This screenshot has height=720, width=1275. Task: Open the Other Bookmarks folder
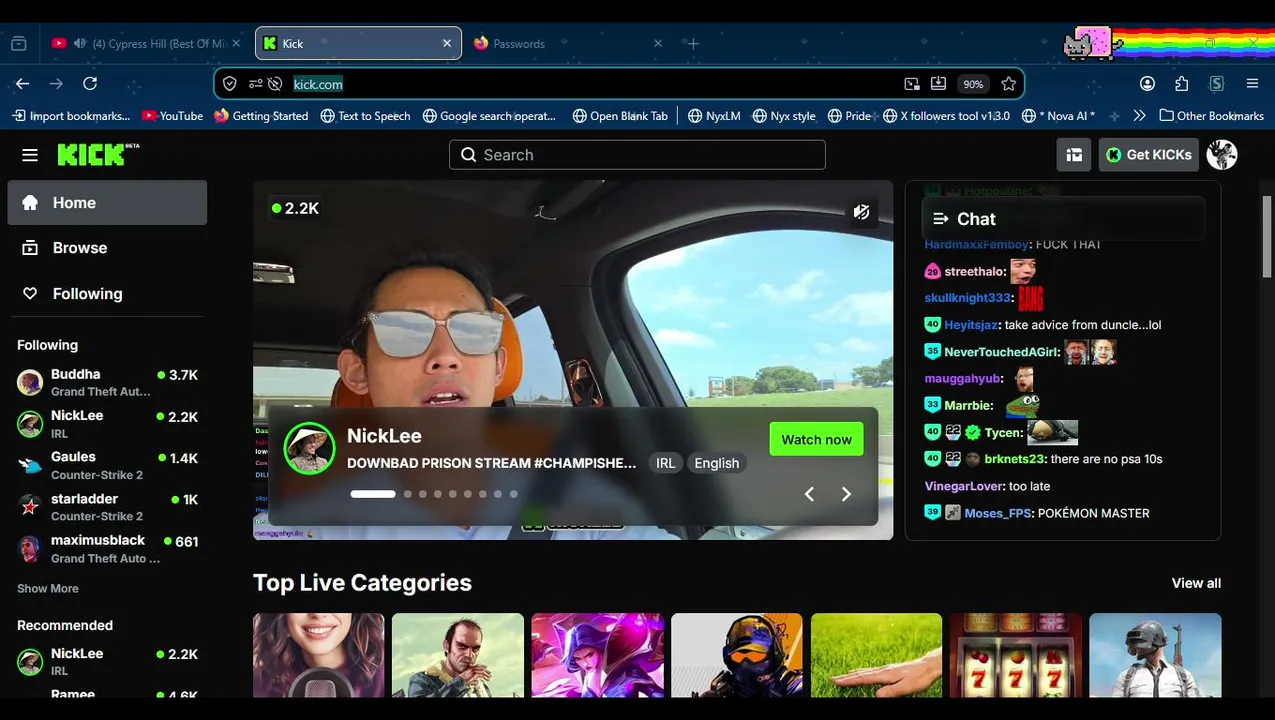point(1211,116)
